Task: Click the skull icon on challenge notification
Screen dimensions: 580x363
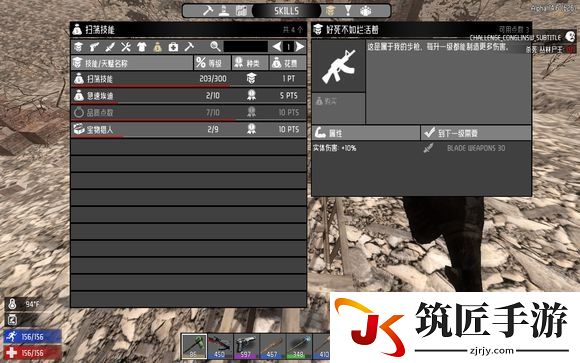Action: point(570,36)
